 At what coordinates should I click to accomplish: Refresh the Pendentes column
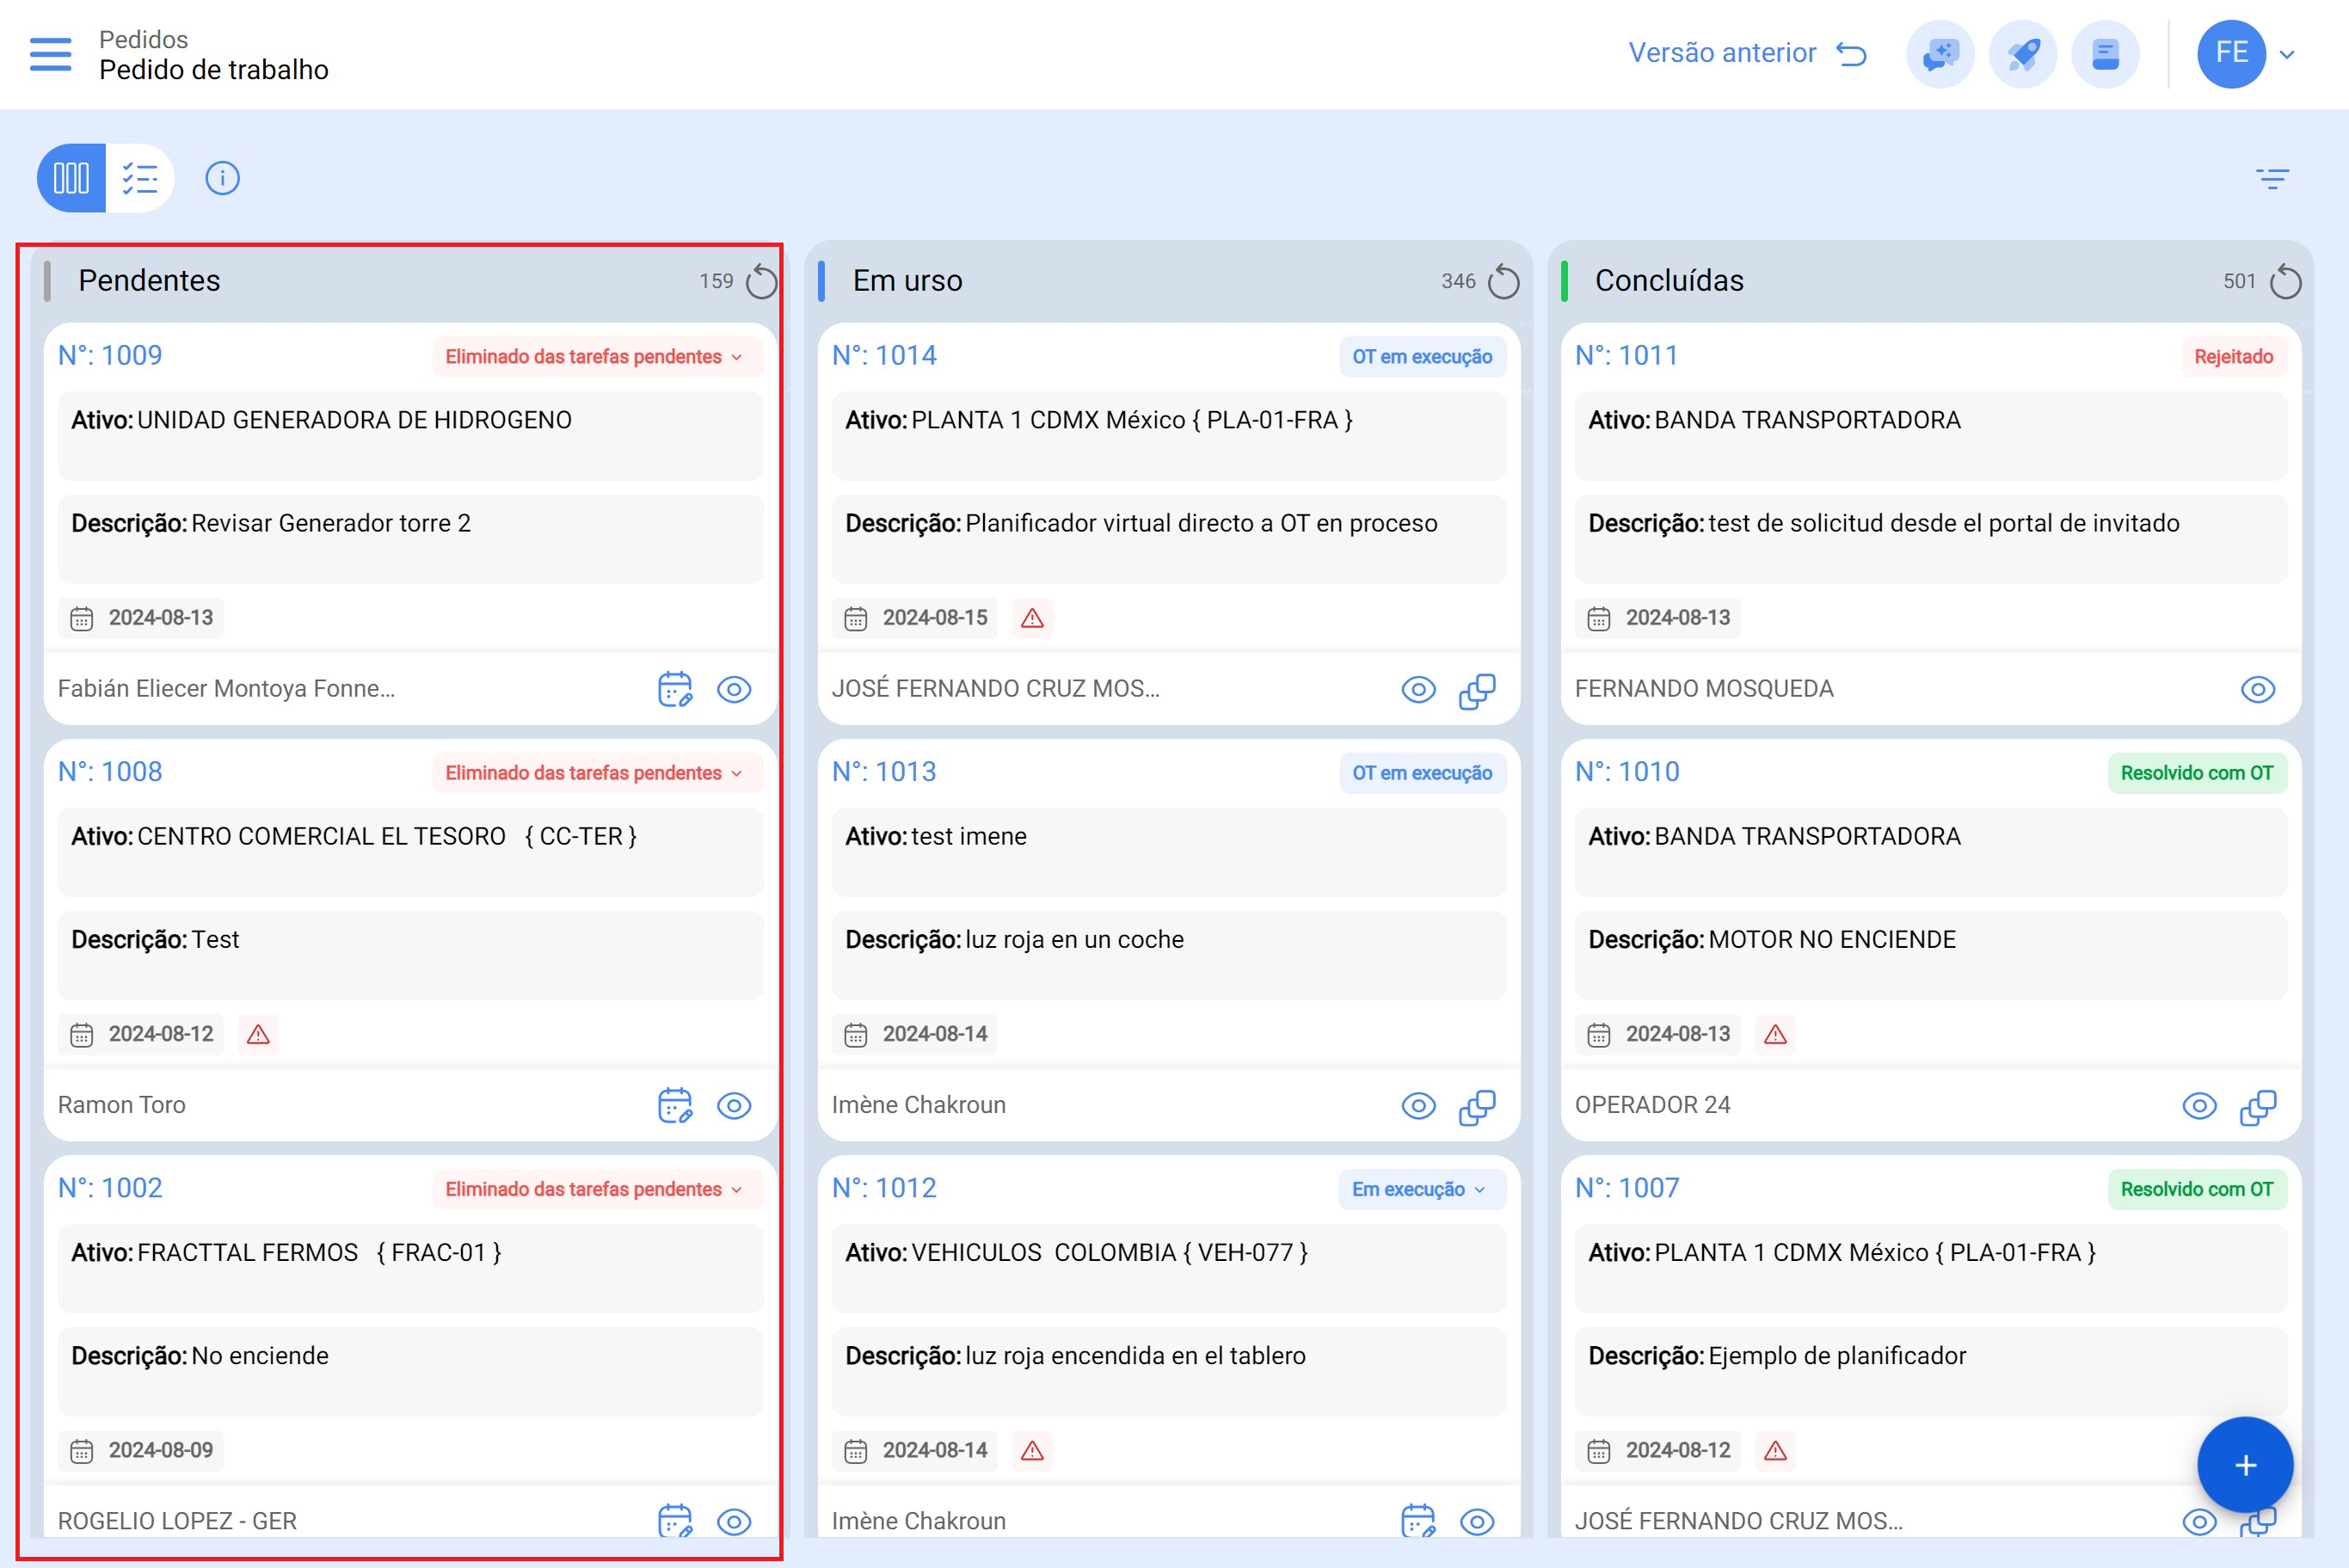click(762, 282)
